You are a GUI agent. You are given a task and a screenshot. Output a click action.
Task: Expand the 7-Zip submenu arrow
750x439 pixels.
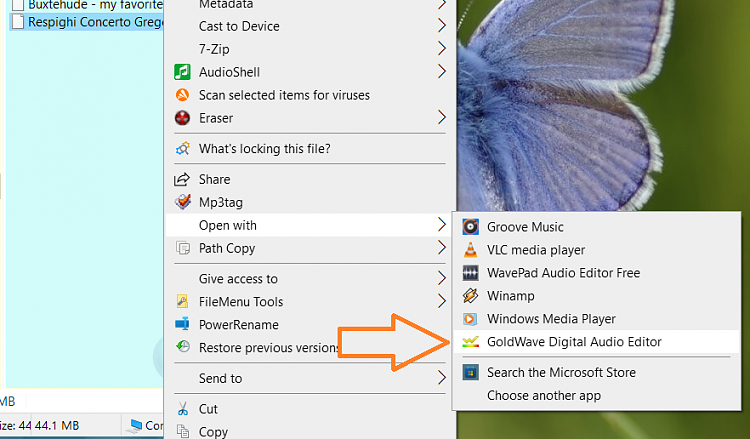tap(442, 48)
